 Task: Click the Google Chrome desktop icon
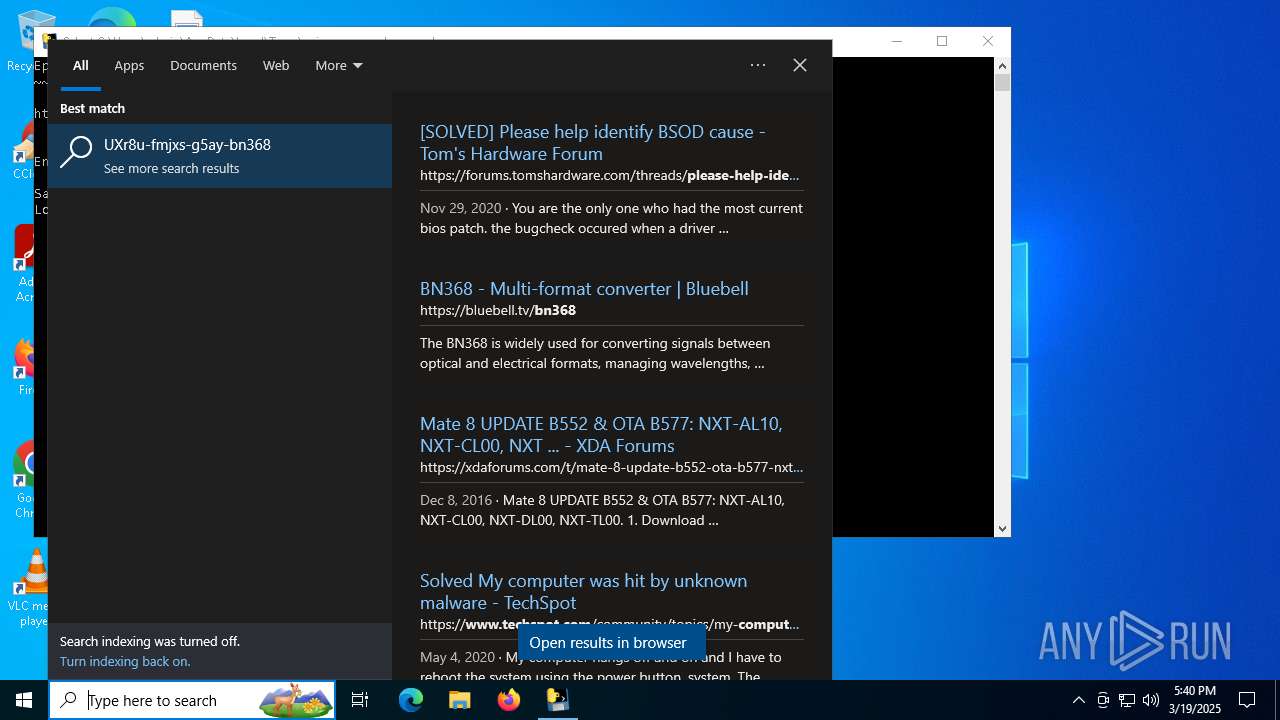click(28, 480)
